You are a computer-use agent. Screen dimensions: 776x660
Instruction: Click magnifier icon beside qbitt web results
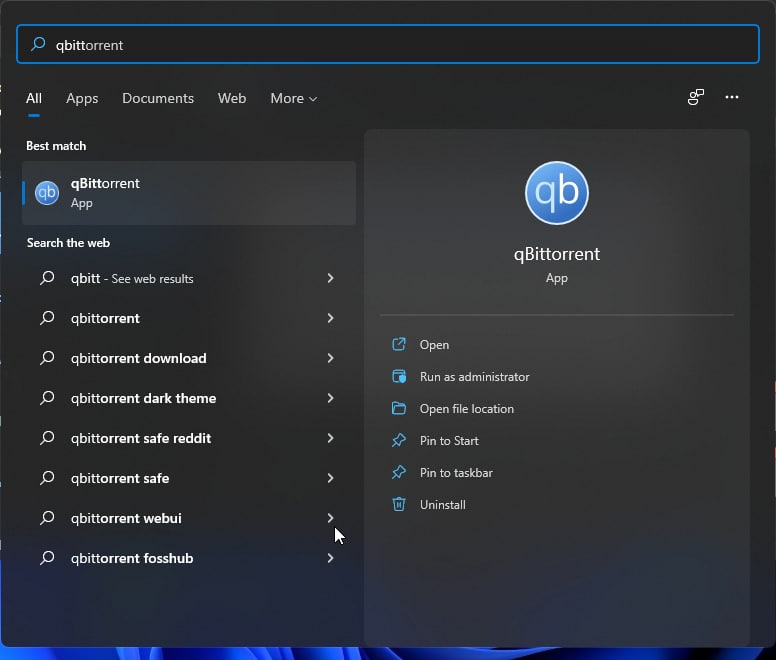pos(47,278)
